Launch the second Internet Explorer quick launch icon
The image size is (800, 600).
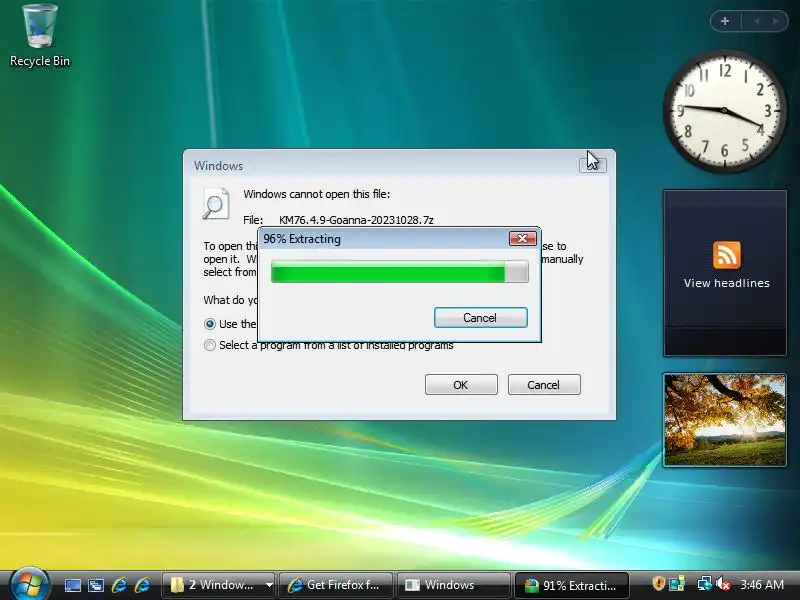click(142, 585)
